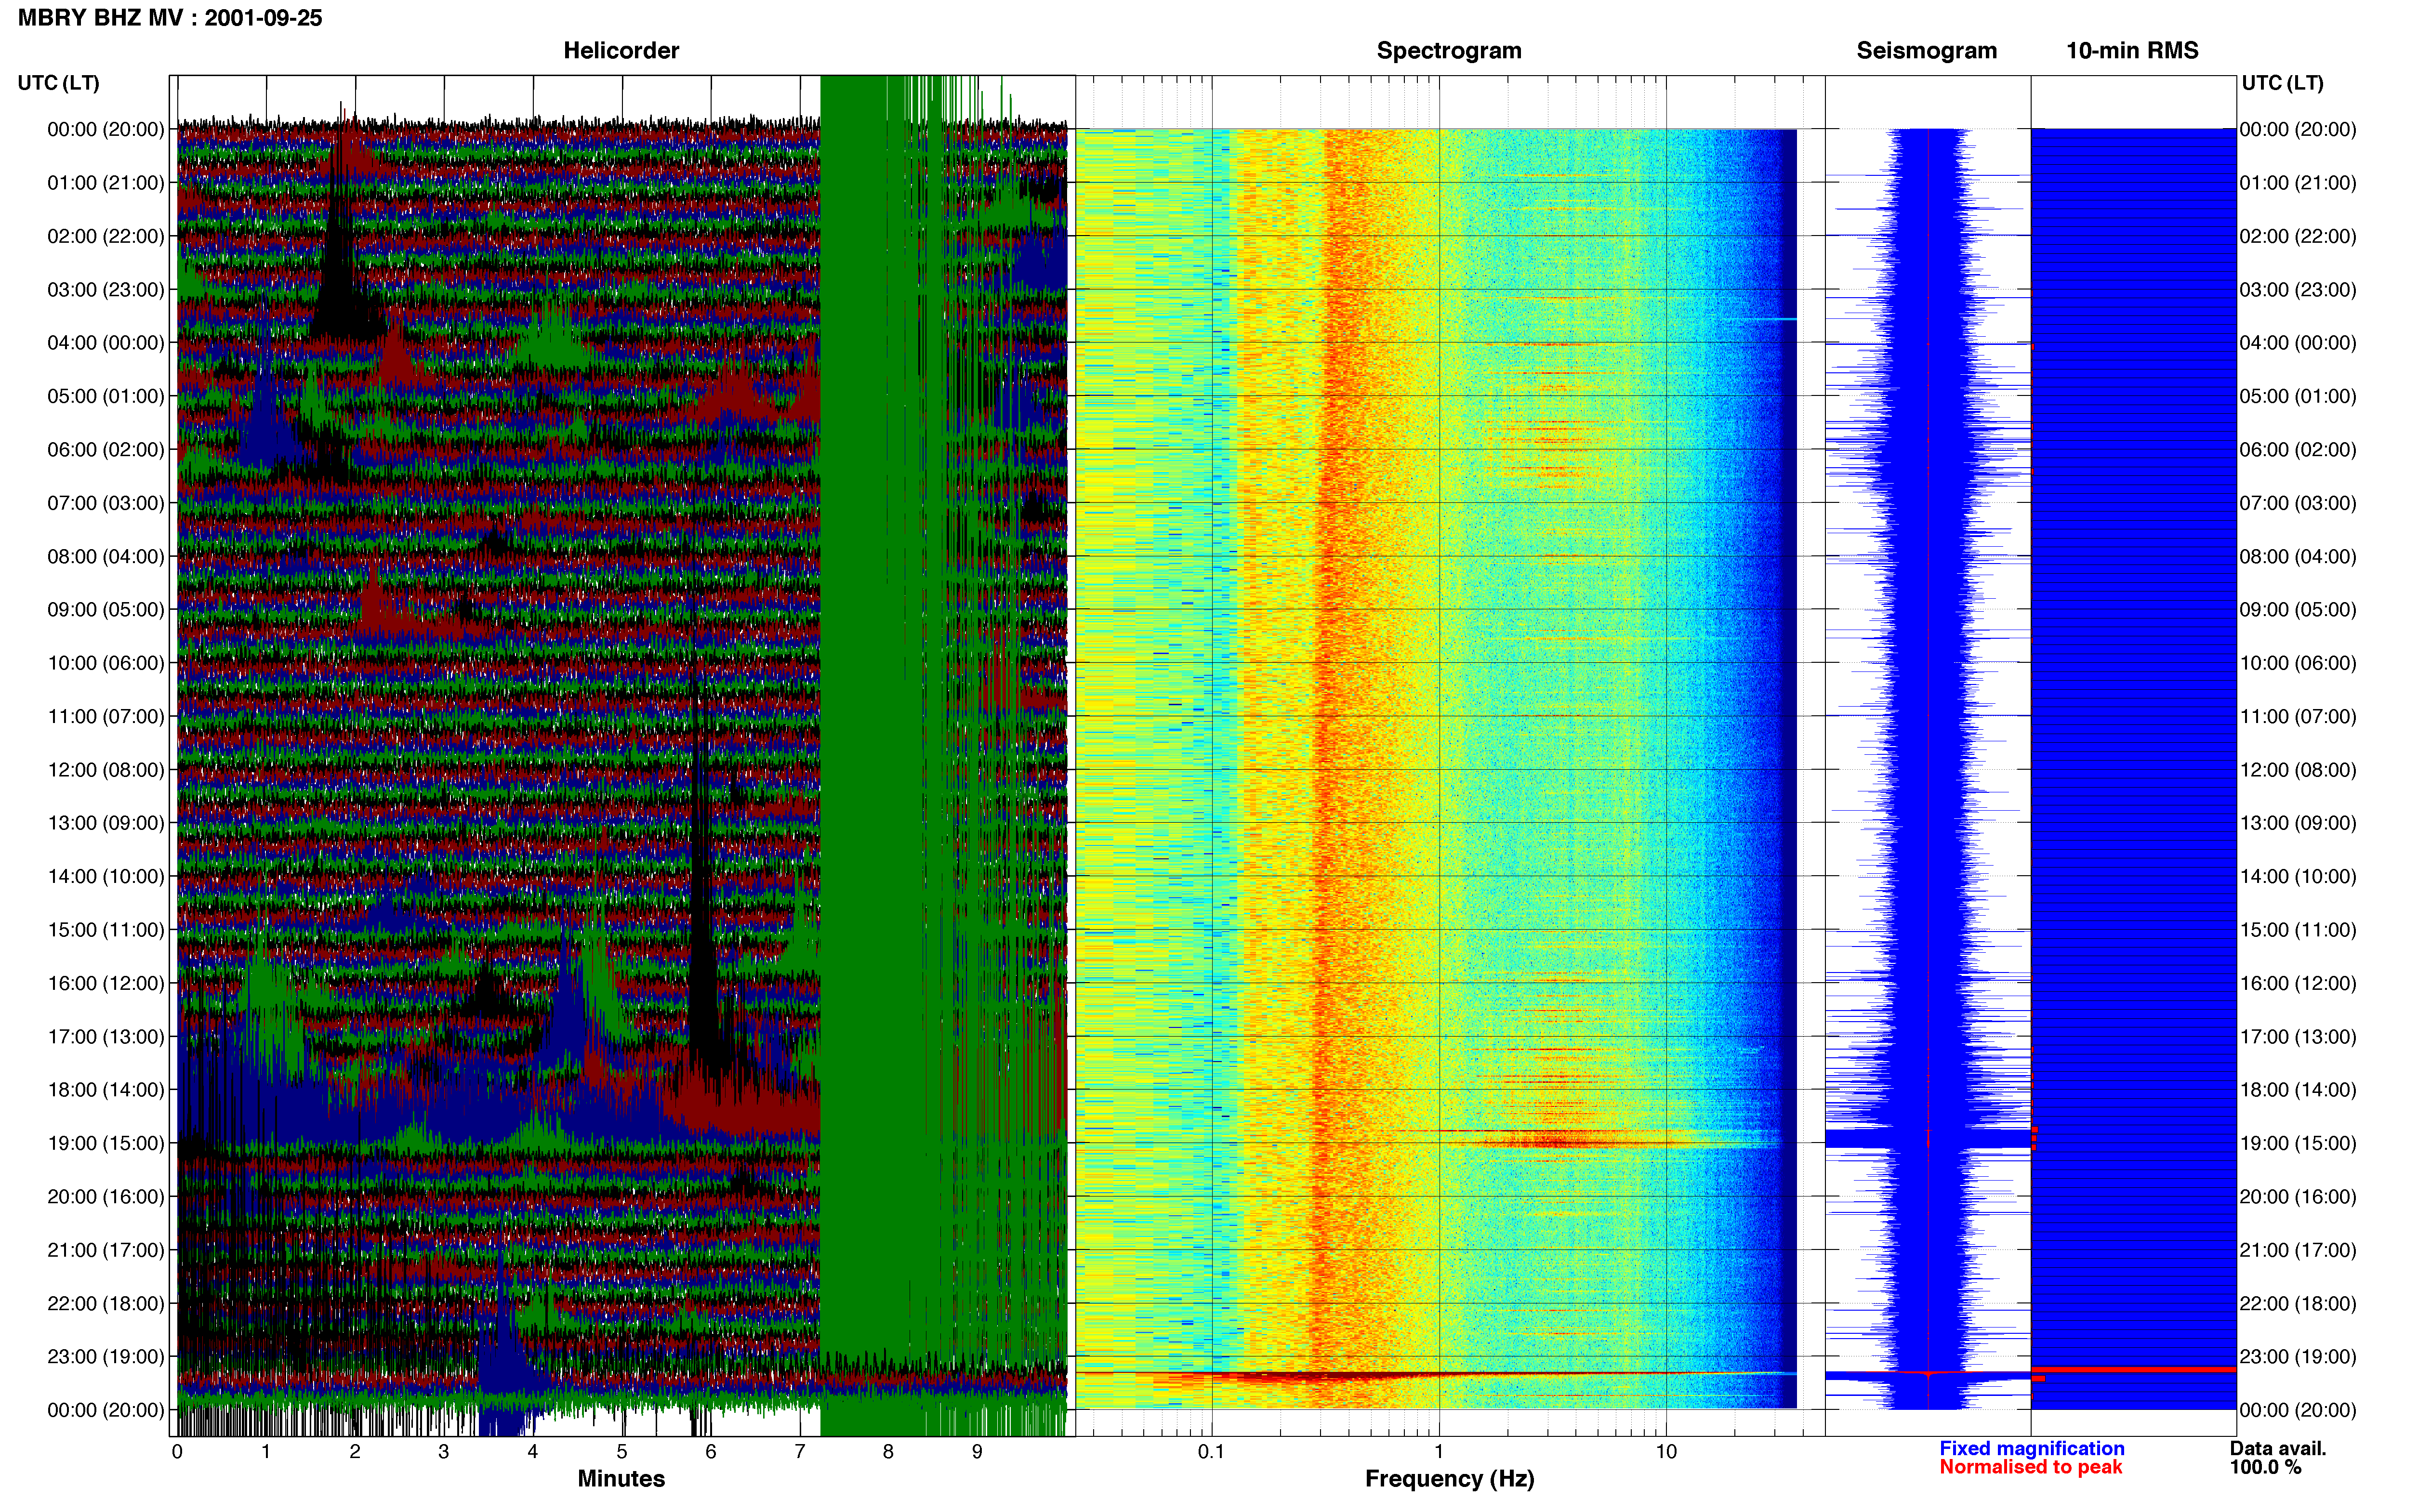
Task: Click '07:00 (03:00)' on RMS-side time axis
Action: [x=2298, y=503]
